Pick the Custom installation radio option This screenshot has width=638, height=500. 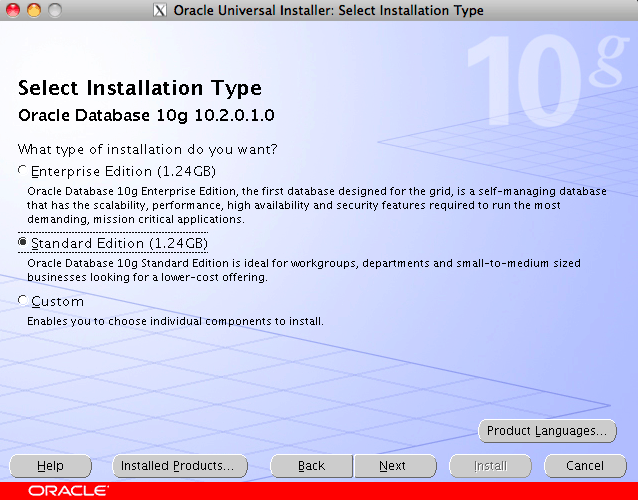23,301
